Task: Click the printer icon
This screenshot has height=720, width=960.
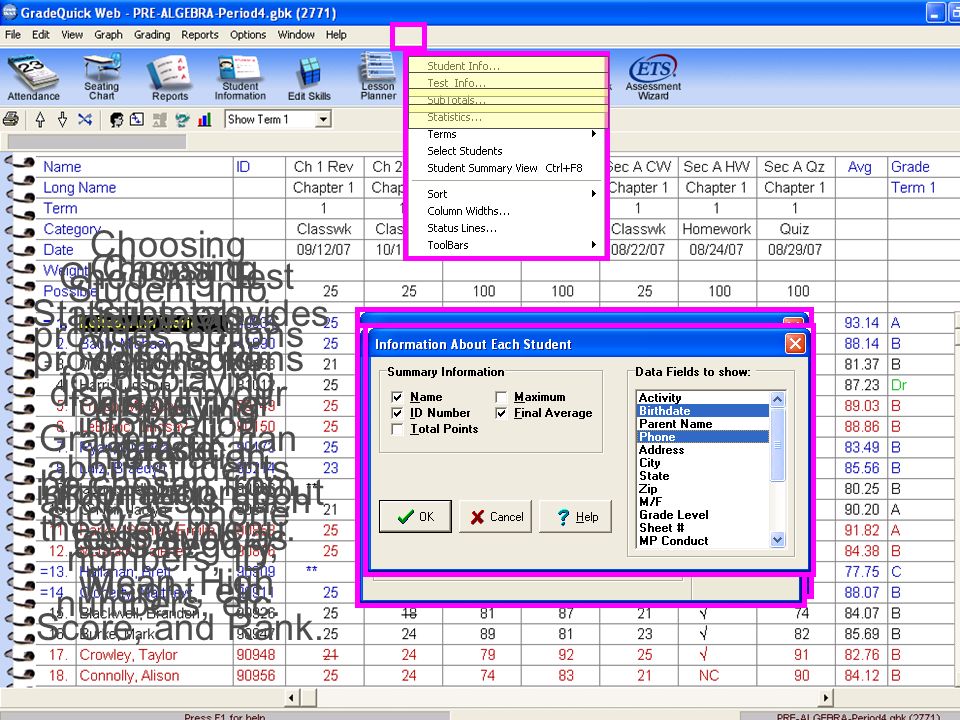Action: [x=11, y=119]
